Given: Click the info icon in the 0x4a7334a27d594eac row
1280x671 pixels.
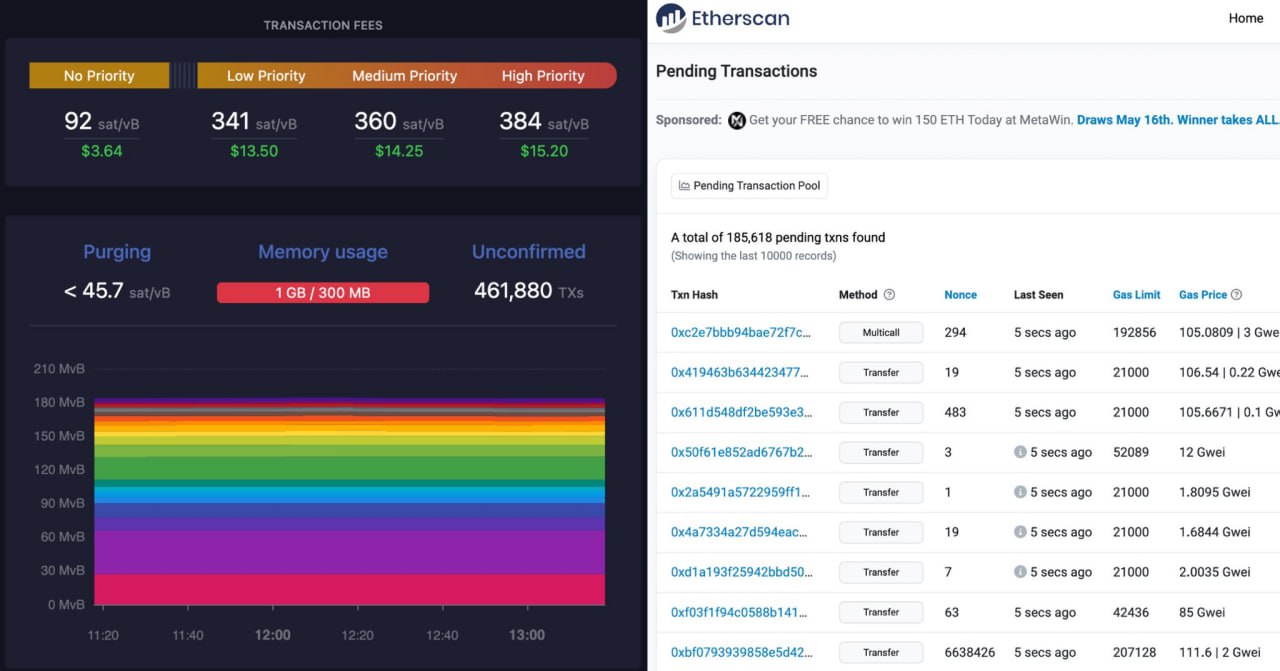Looking at the screenshot, I should [1020, 532].
